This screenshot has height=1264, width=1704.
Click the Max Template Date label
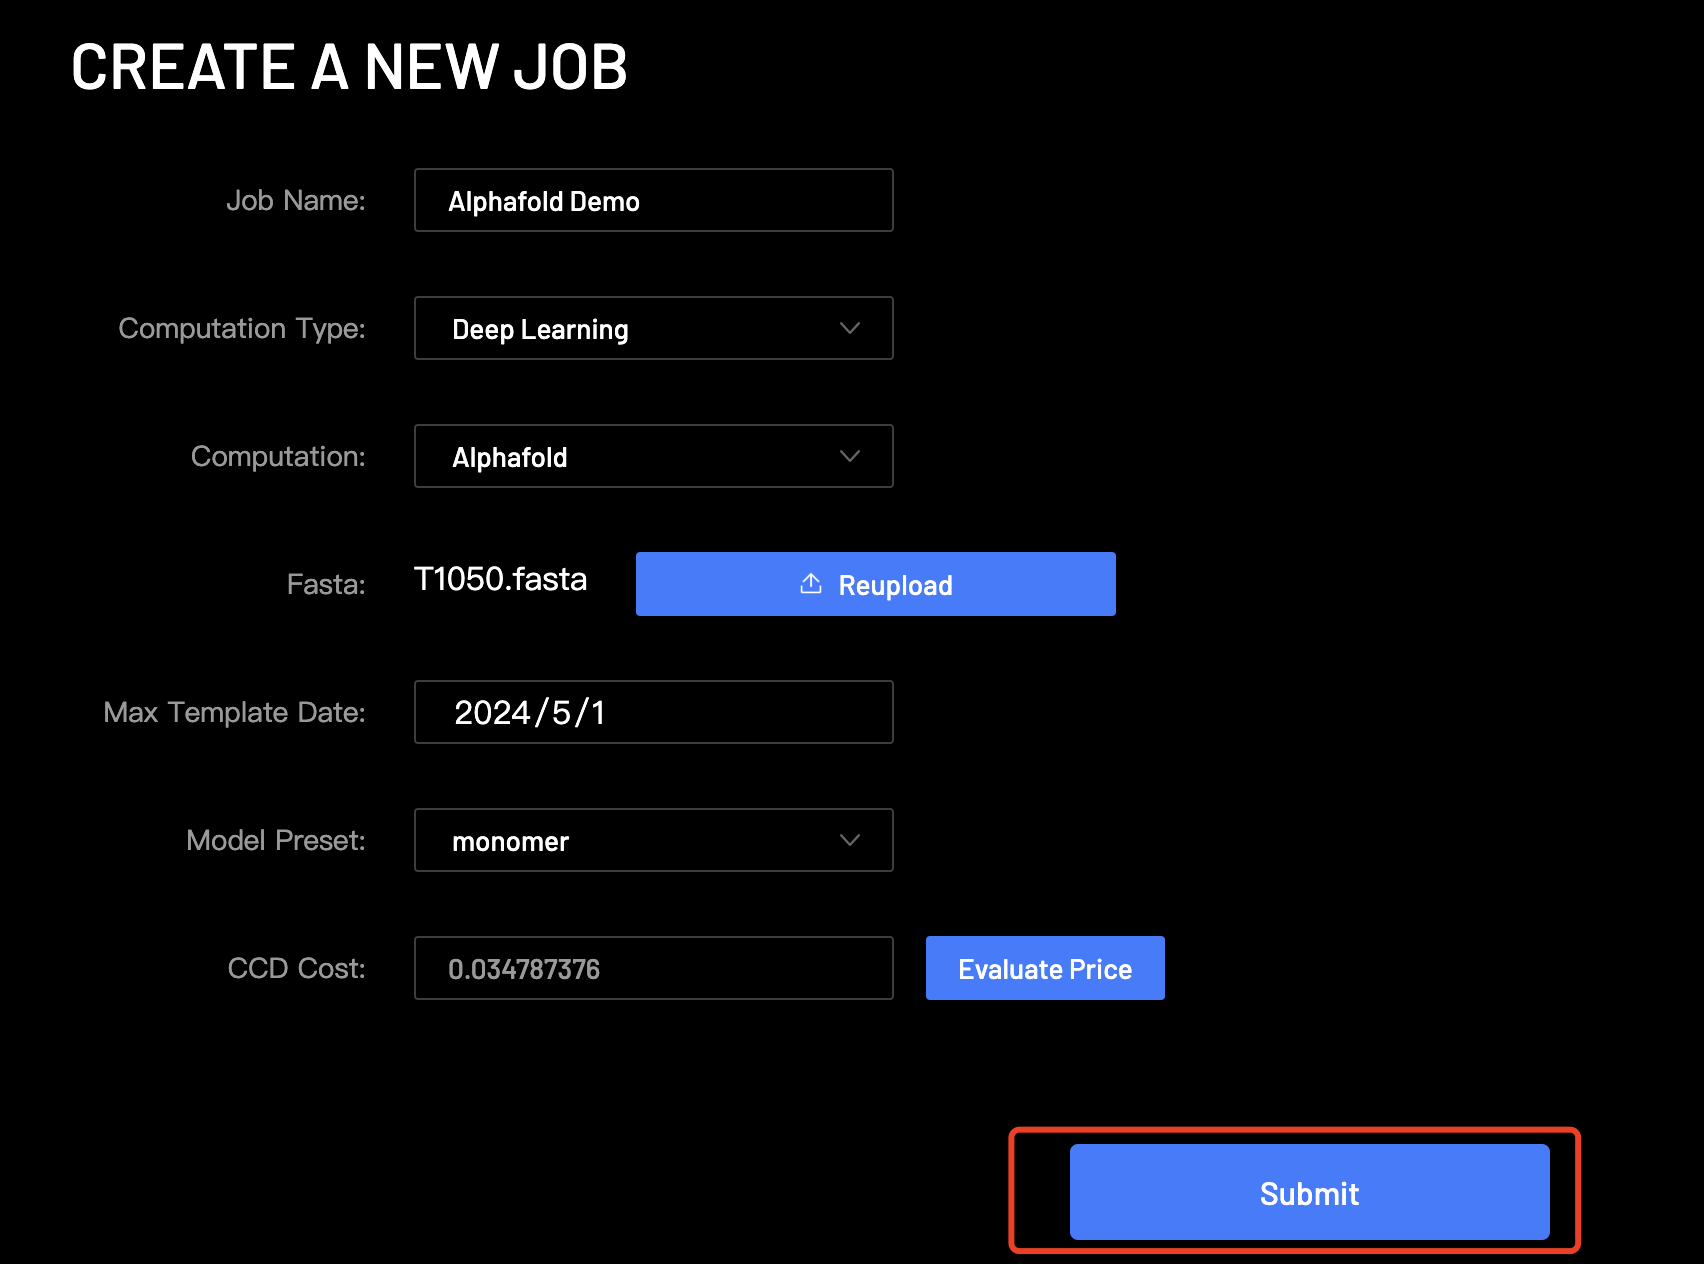235,713
